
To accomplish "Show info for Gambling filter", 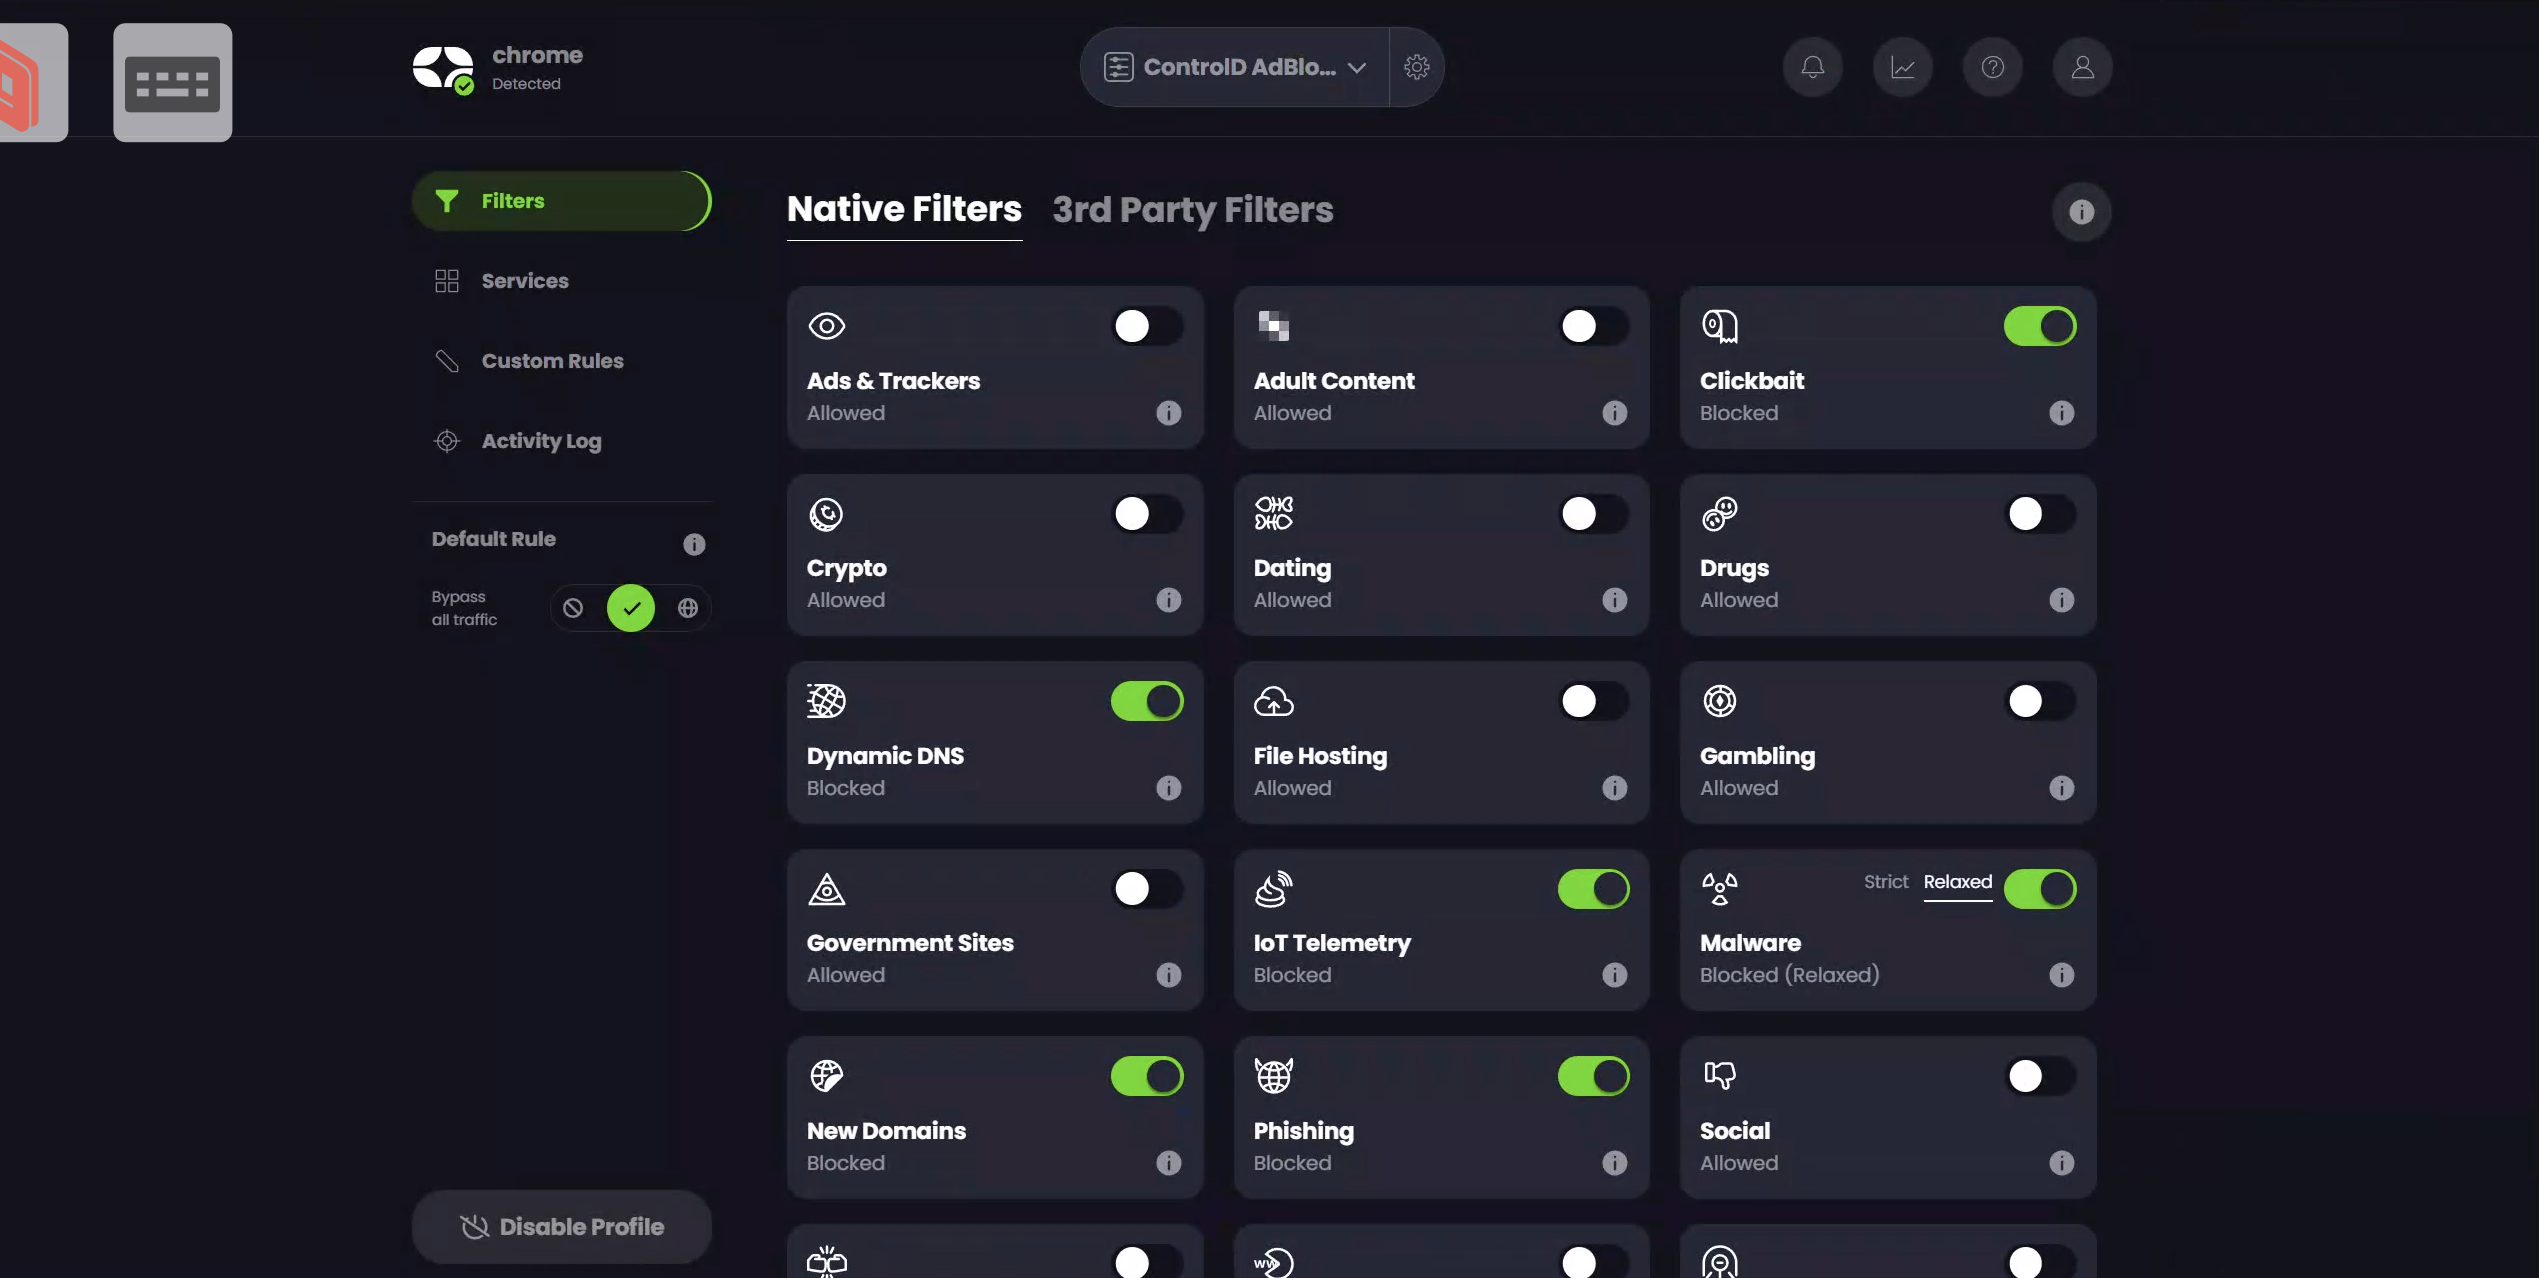I will (x=2061, y=788).
